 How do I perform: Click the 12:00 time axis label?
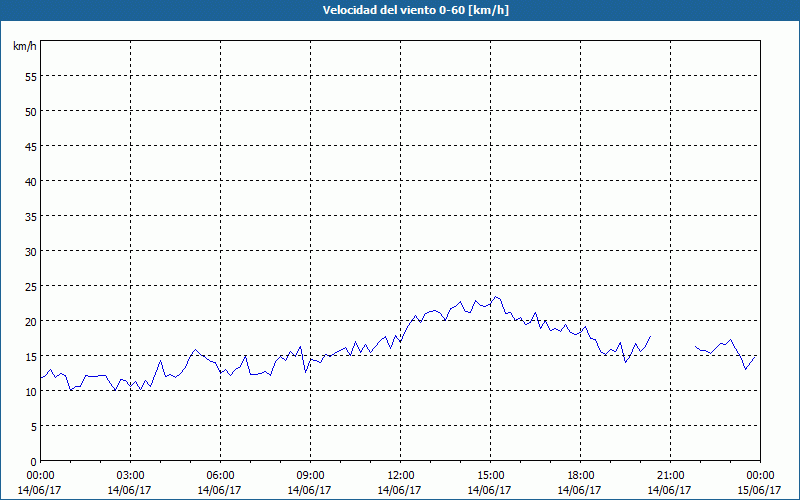(401, 476)
